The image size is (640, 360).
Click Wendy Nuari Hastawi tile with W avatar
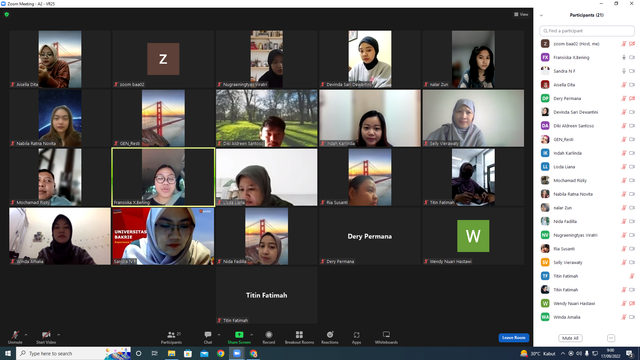473,236
